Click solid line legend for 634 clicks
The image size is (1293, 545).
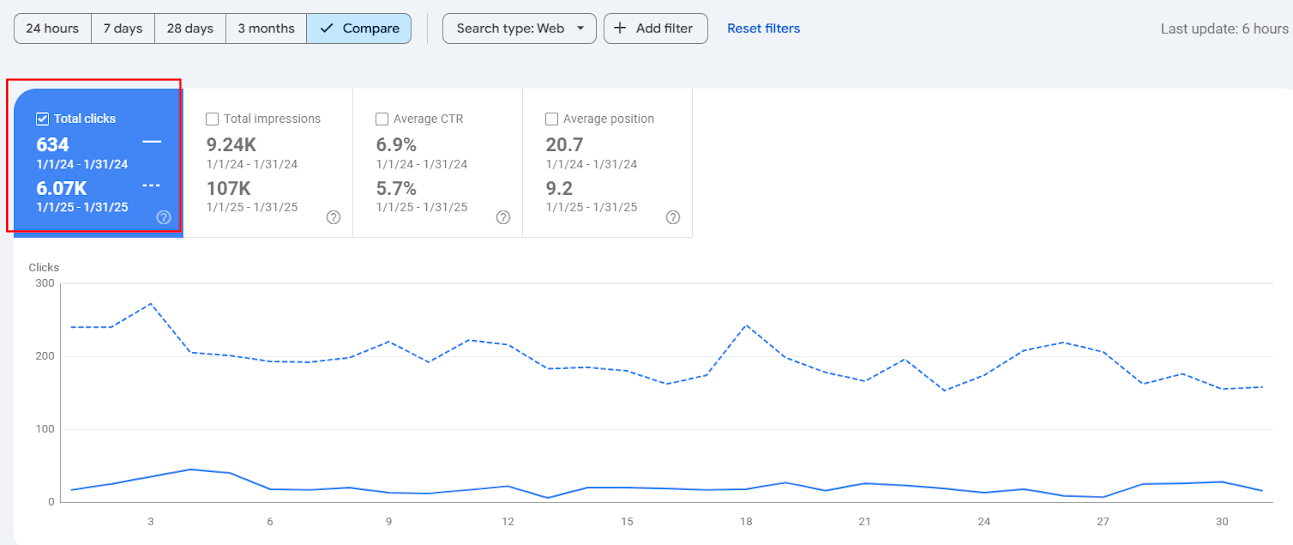pyautogui.click(x=152, y=143)
